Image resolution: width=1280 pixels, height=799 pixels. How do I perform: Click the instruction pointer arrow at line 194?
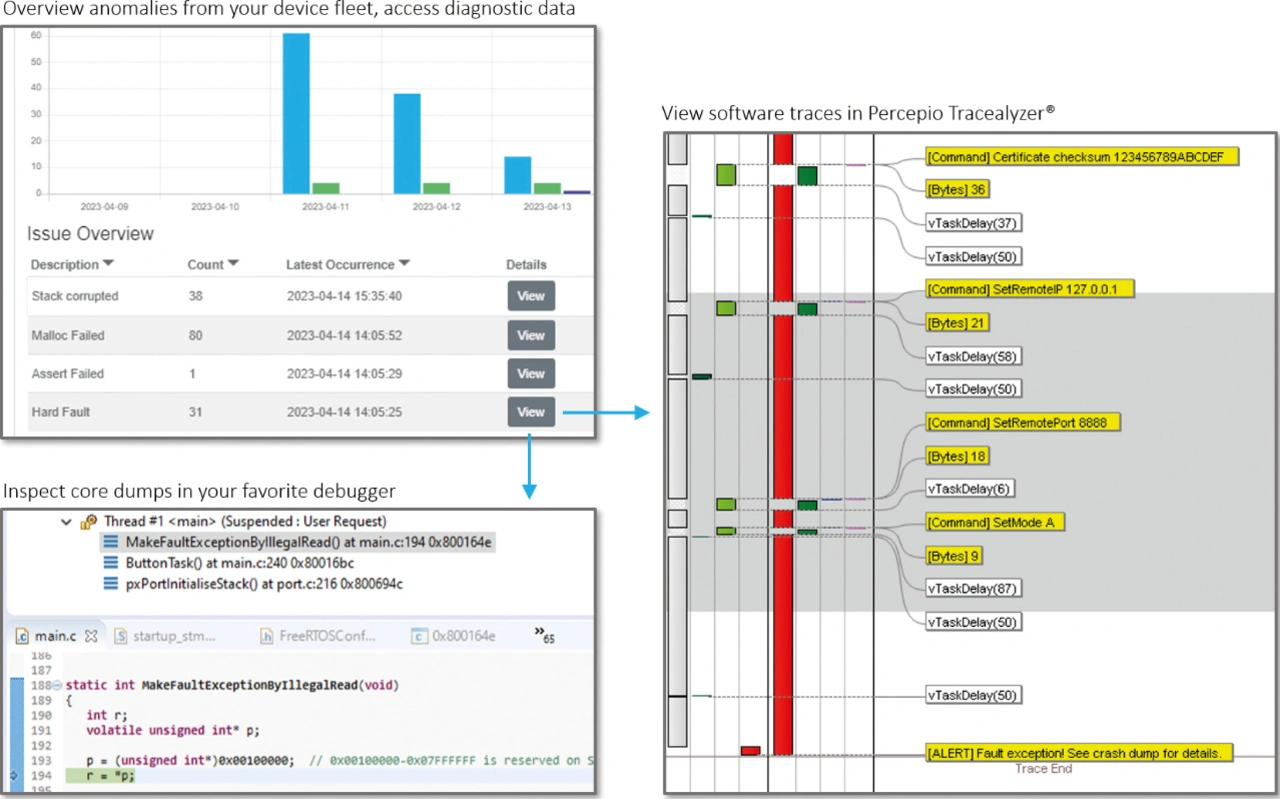tap(12, 776)
